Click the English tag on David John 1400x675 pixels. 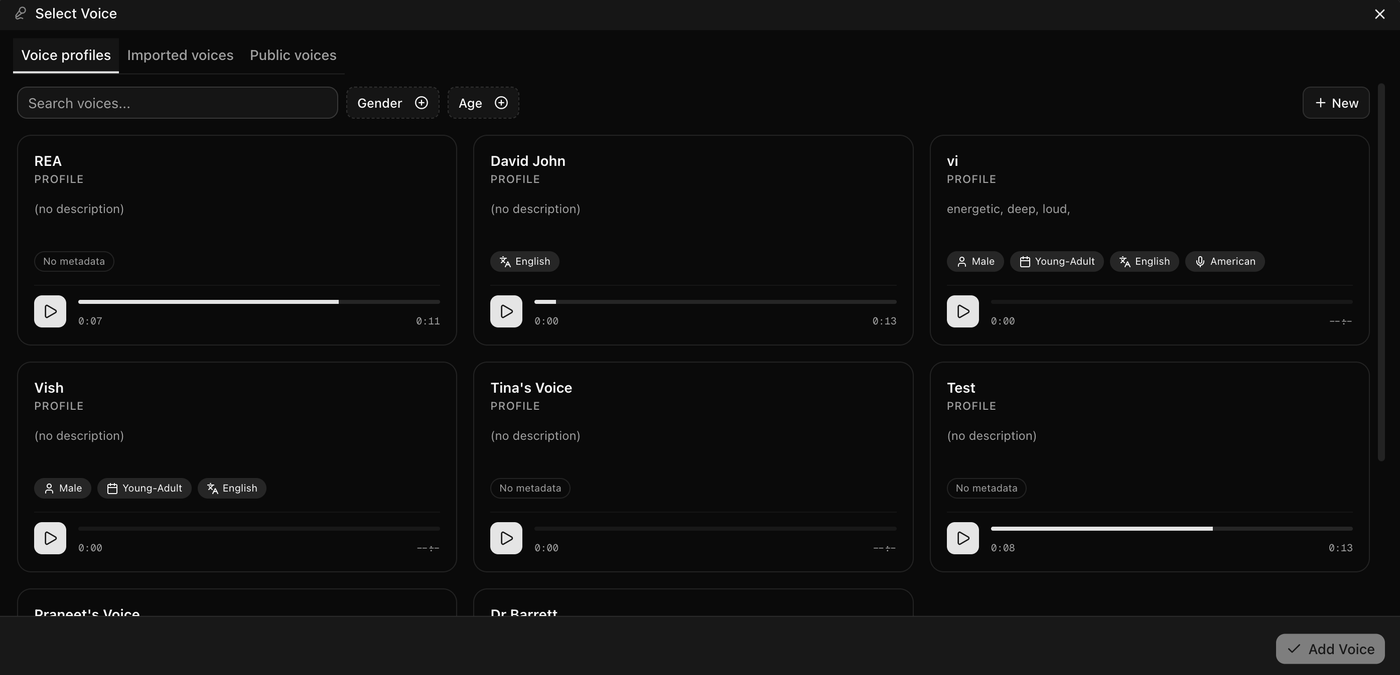(525, 261)
